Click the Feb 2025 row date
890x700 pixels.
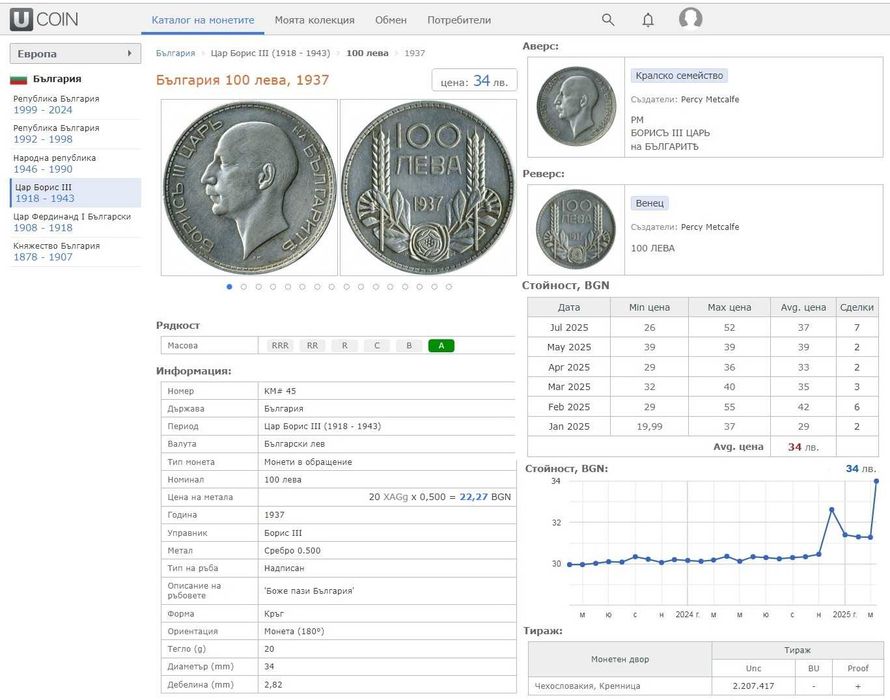coord(569,407)
